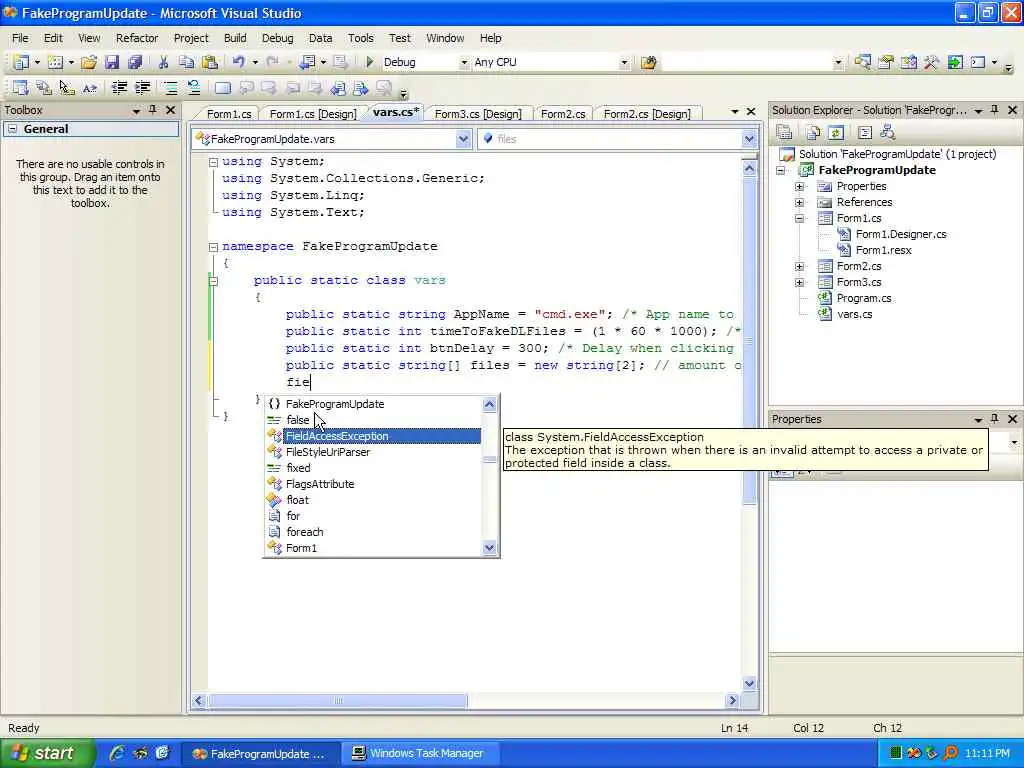
Task: Open the Tools menu
Action: click(x=360, y=38)
